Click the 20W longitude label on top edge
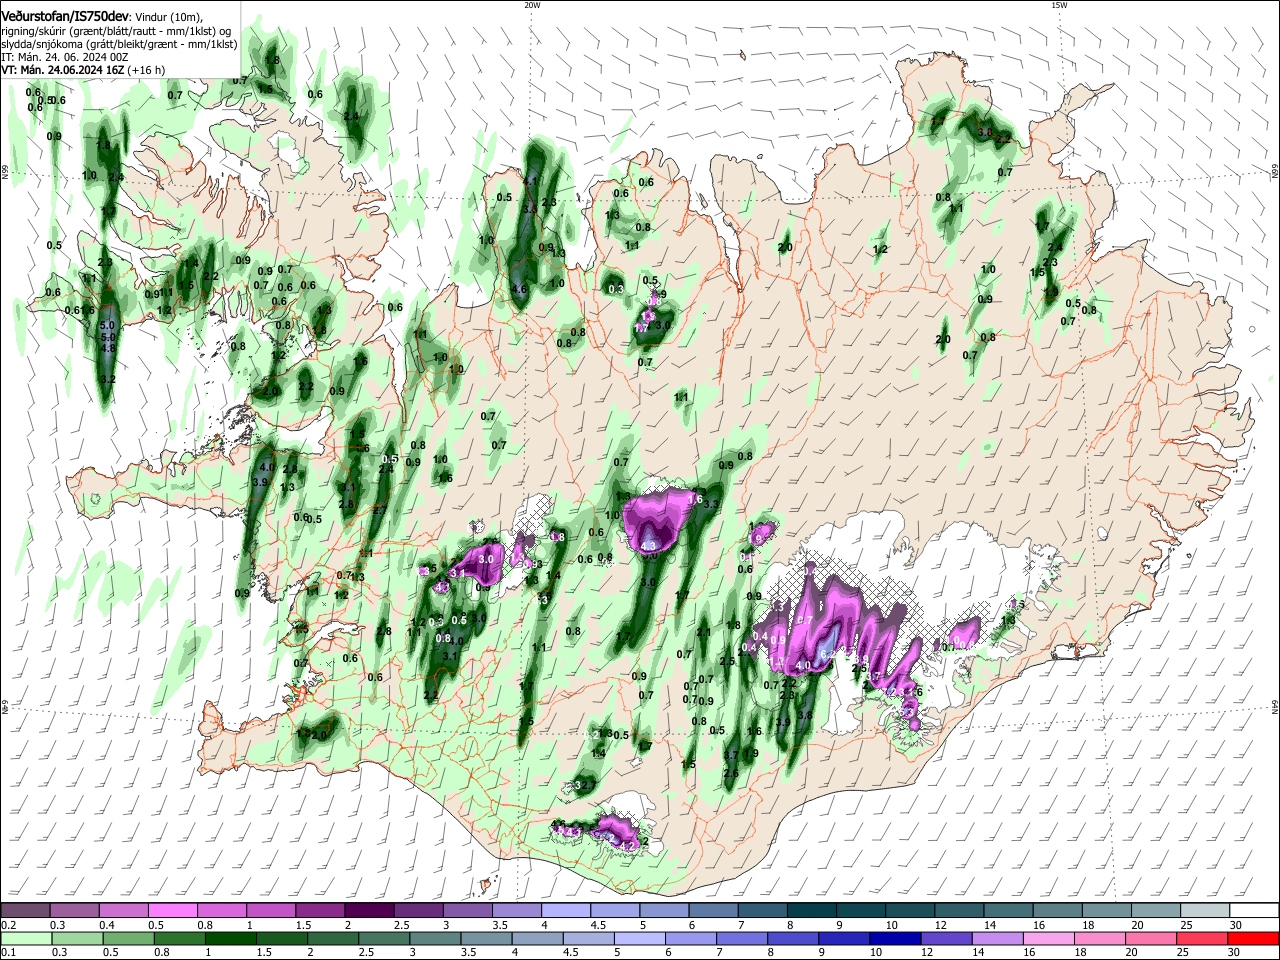 point(532,5)
